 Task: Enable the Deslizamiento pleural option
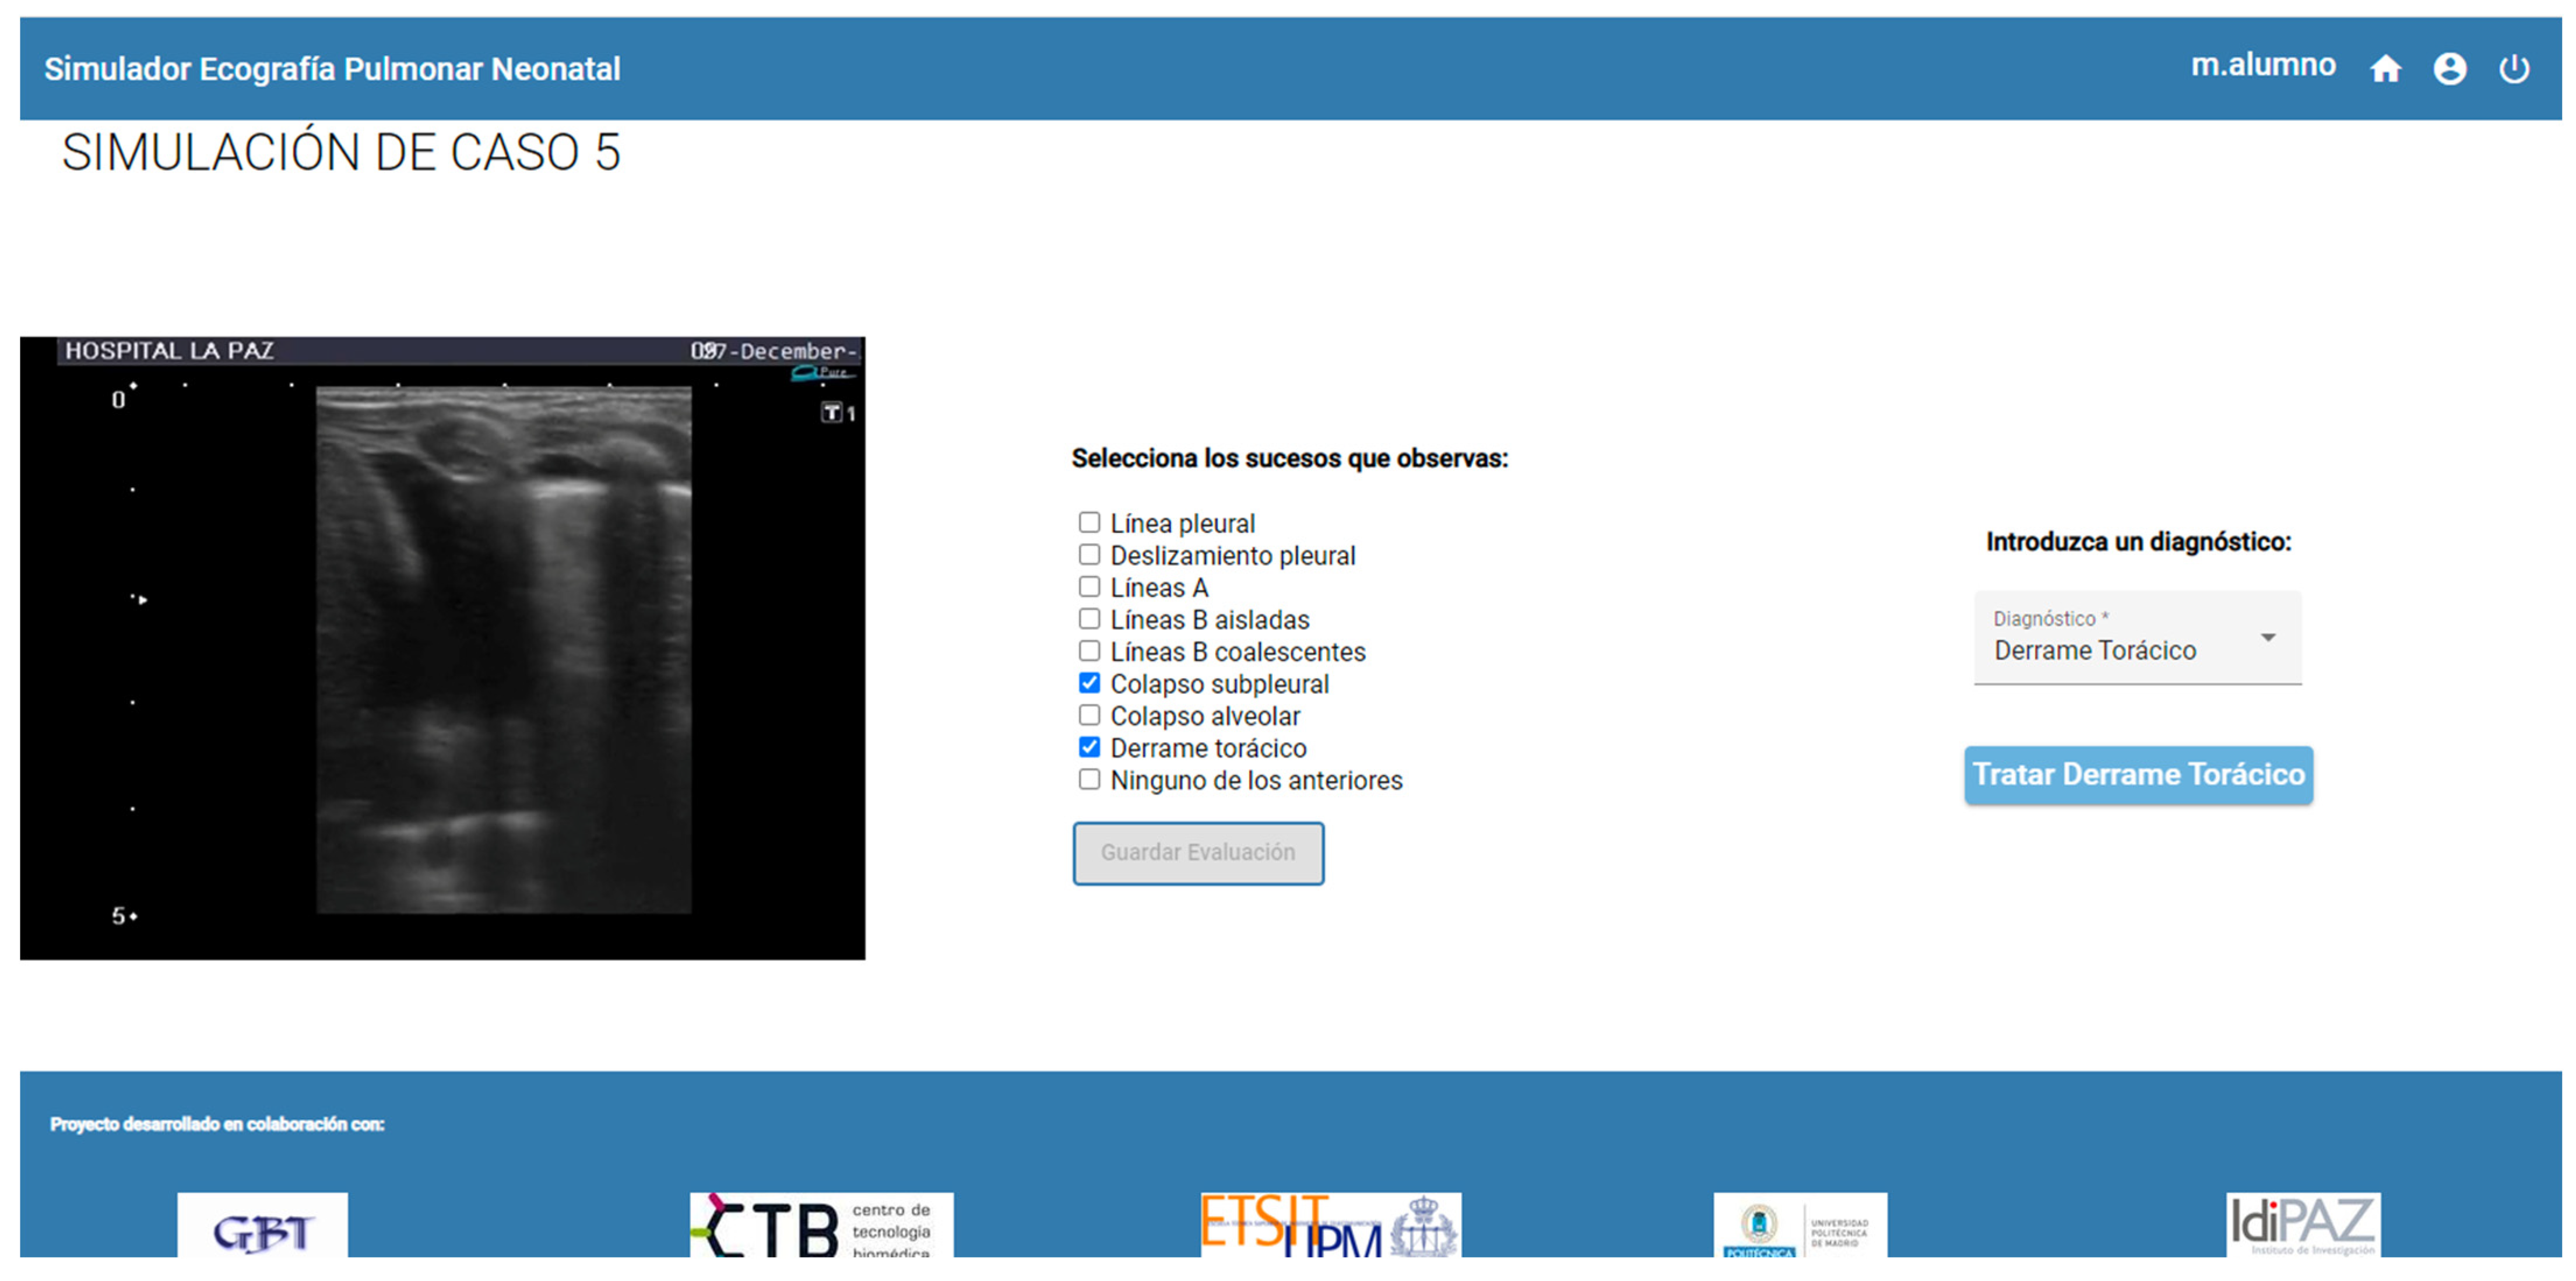pos(1089,554)
